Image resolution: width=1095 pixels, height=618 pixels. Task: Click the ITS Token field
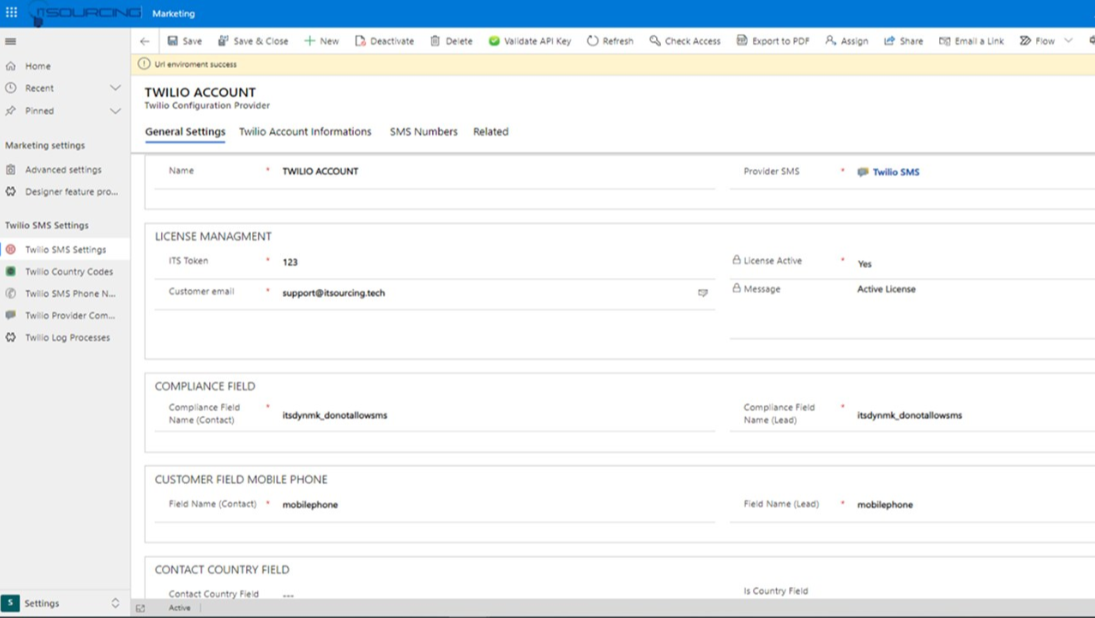pyautogui.click(x=497, y=262)
